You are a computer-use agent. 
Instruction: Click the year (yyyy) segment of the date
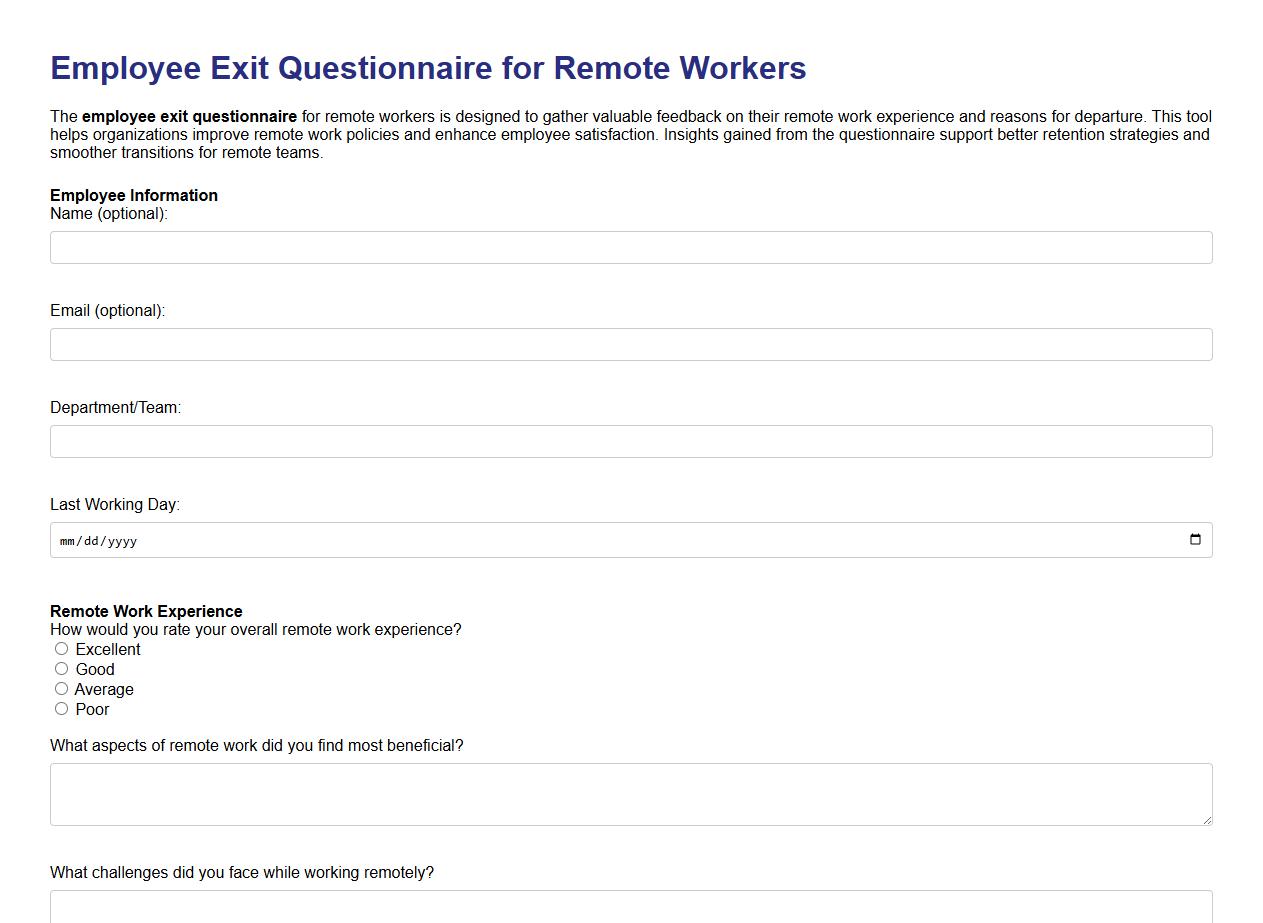click(x=117, y=540)
